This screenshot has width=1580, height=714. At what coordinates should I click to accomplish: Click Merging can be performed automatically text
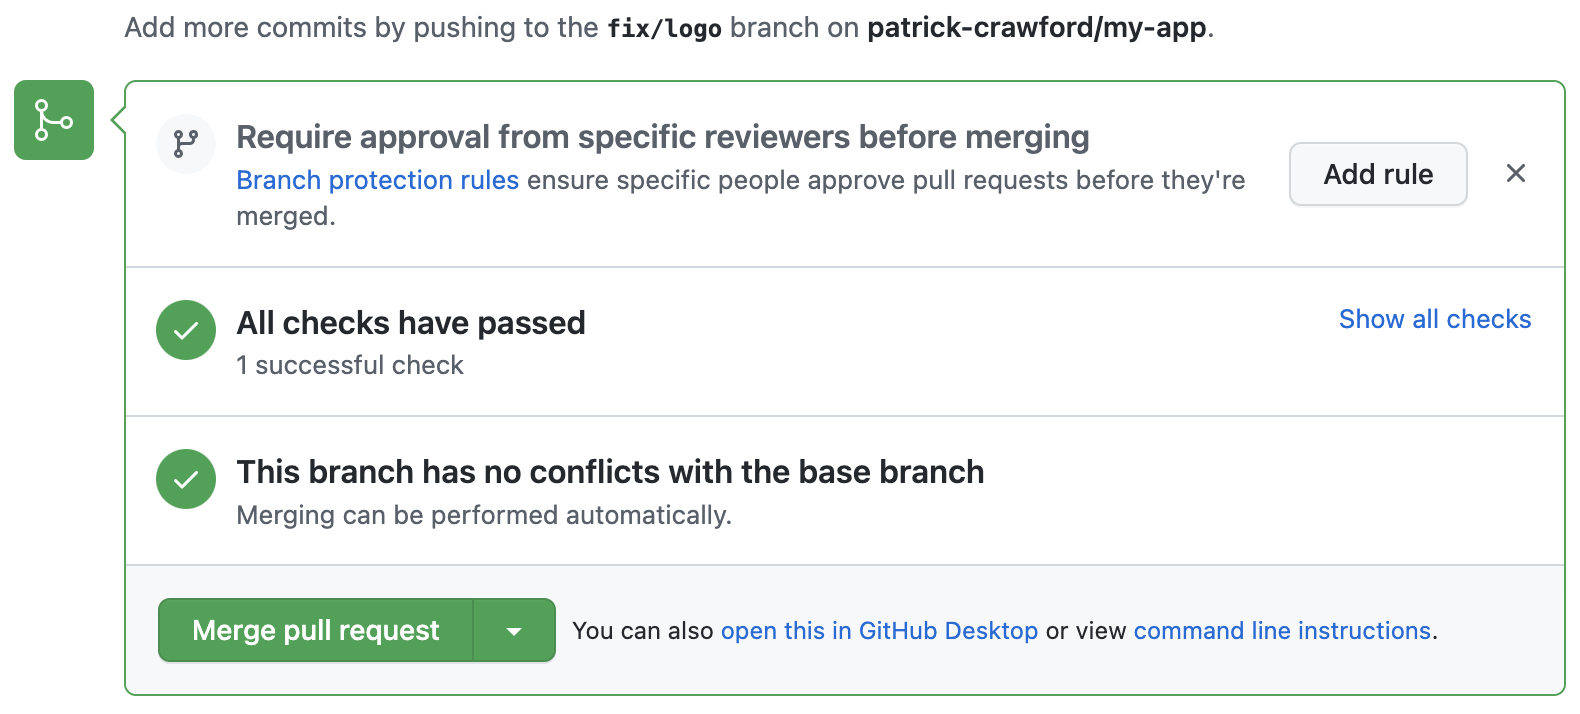click(x=483, y=515)
